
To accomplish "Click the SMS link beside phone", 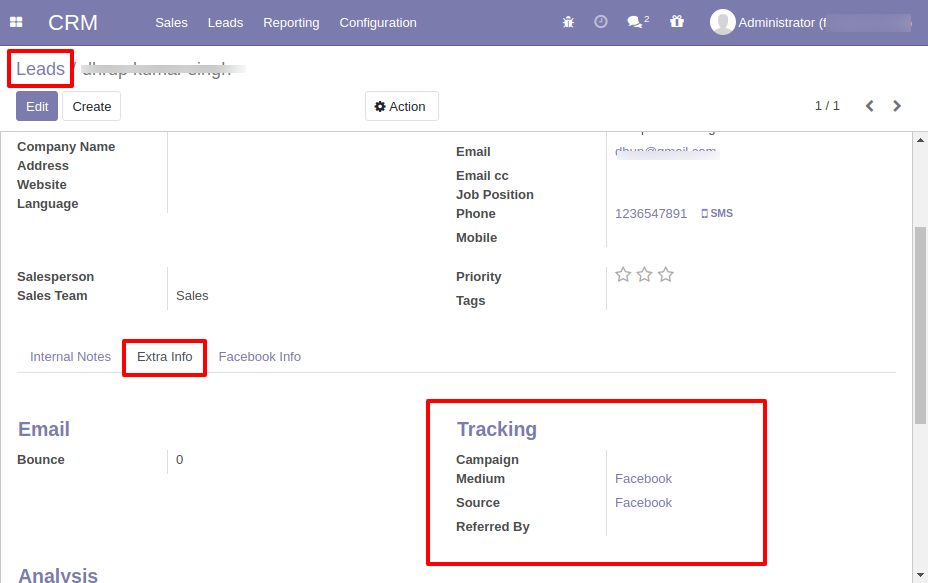I will (717, 214).
